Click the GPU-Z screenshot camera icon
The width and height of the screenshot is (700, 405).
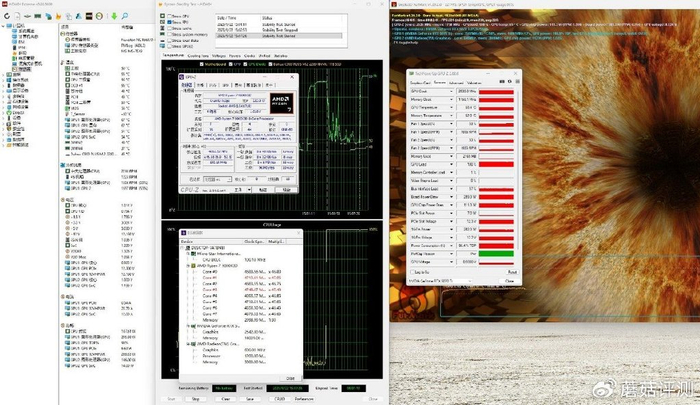pos(500,81)
